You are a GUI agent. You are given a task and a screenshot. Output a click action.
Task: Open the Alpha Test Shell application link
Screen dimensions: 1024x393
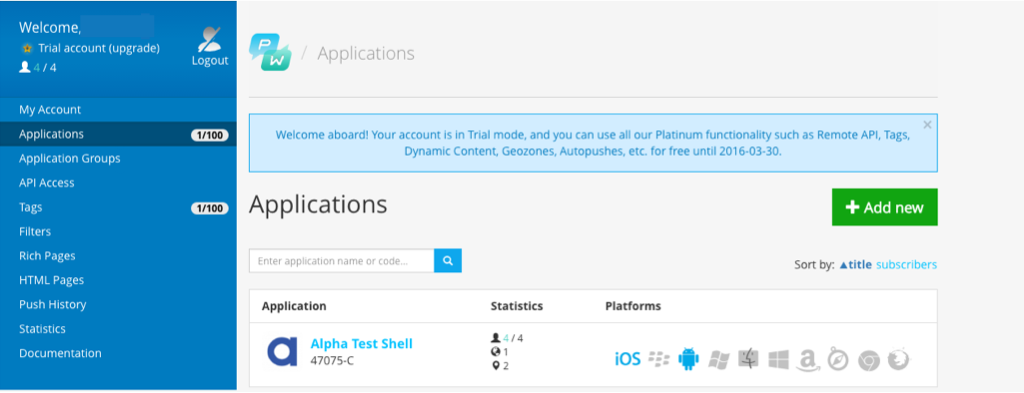[361, 344]
